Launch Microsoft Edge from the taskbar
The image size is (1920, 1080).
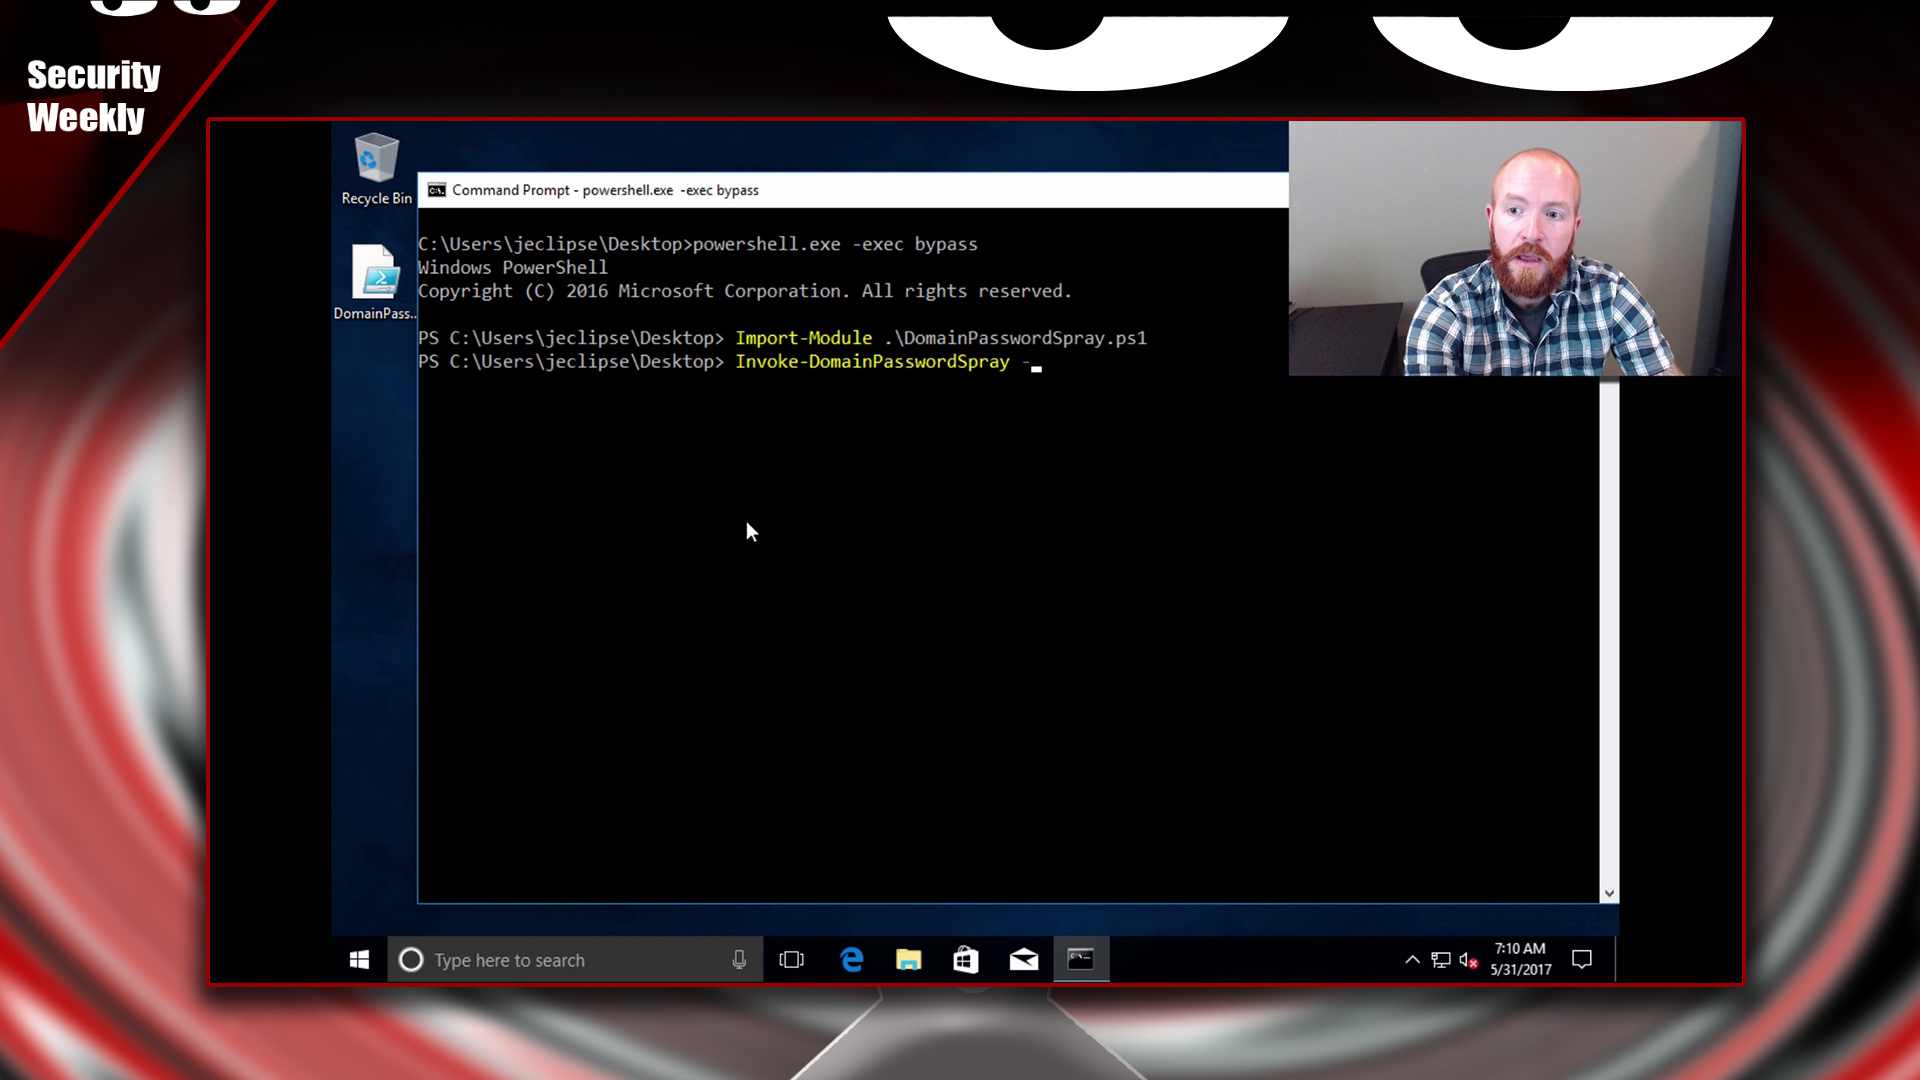click(852, 960)
